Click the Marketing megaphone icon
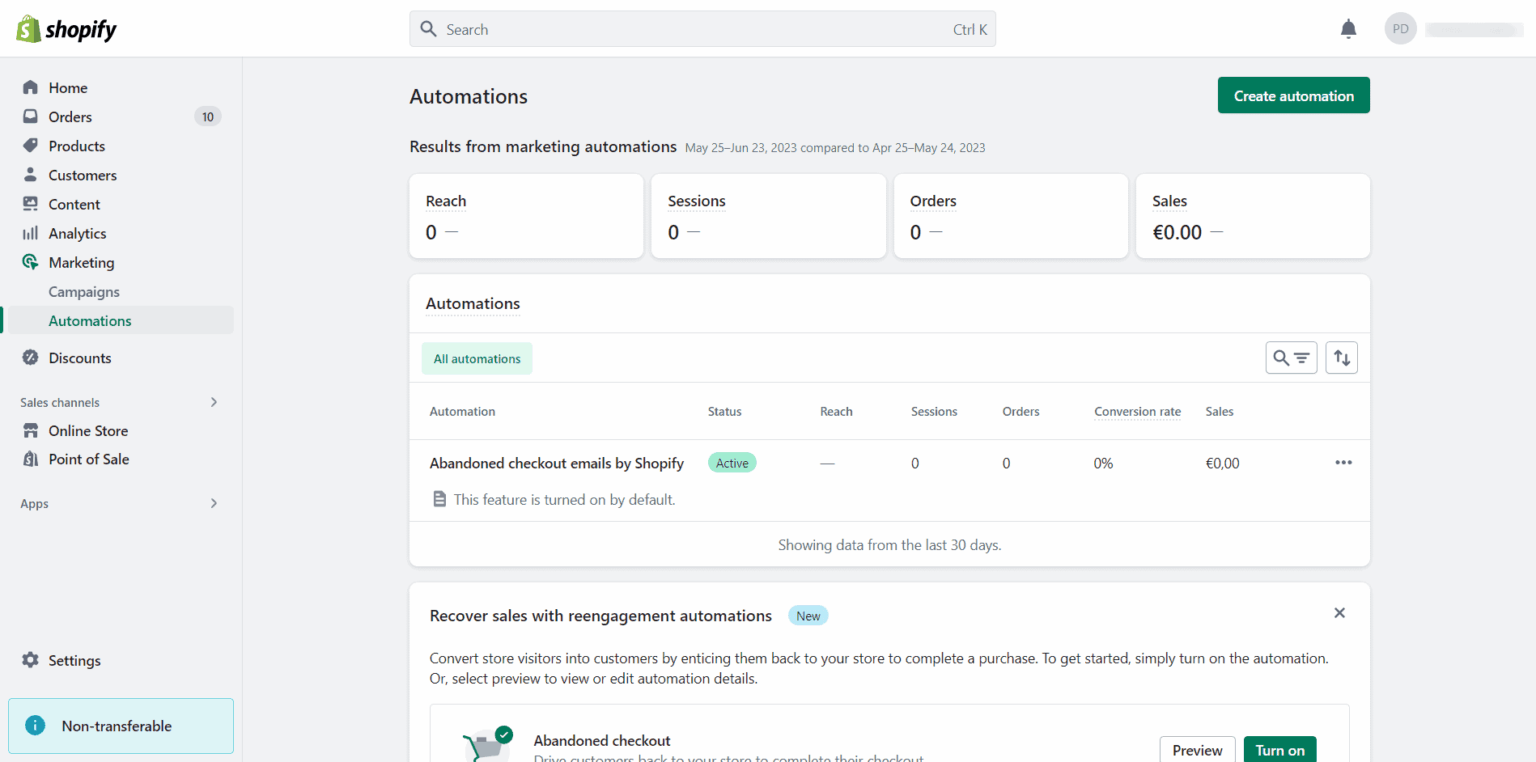The width and height of the screenshot is (1536, 762). click(x=30, y=262)
